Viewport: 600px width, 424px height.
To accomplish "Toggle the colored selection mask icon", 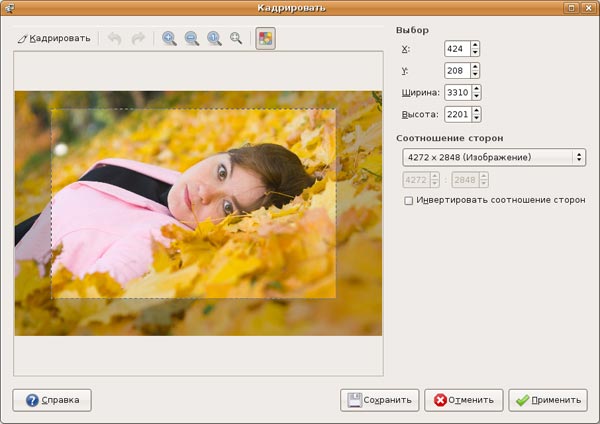I will 265,39.
